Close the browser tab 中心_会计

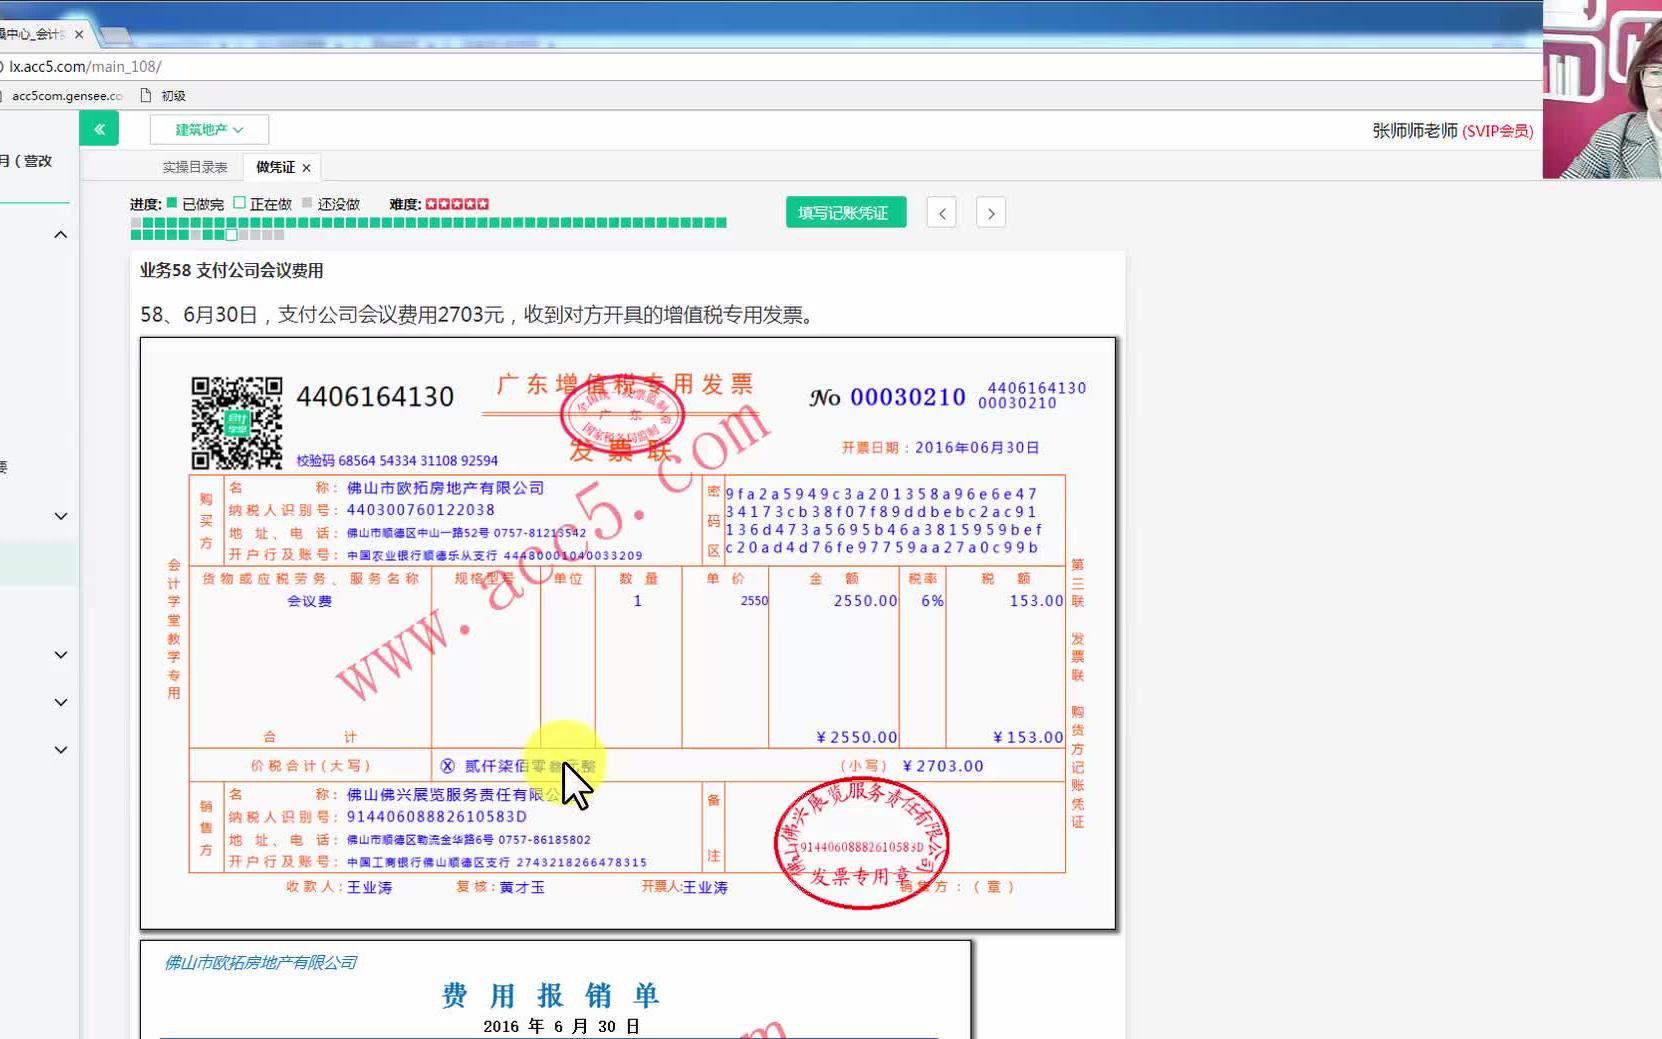coord(79,34)
